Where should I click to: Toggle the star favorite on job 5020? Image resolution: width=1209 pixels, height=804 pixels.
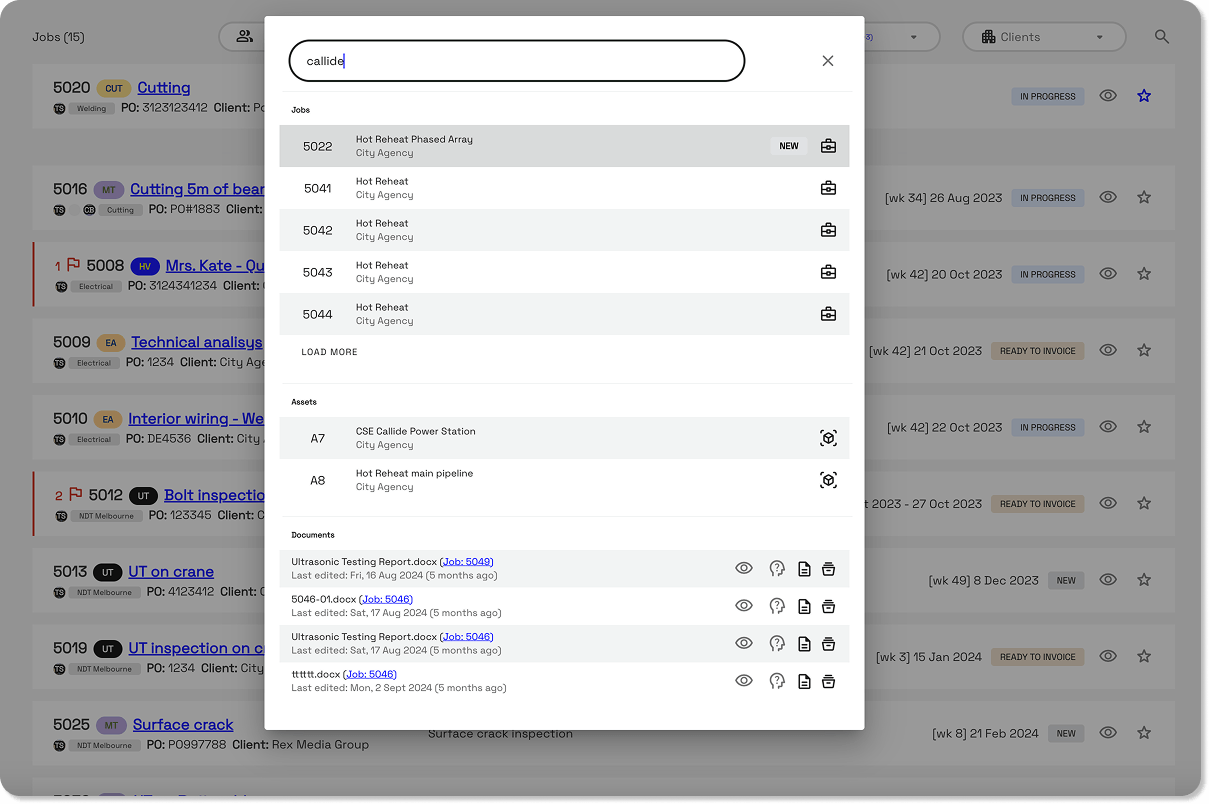(1143, 95)
